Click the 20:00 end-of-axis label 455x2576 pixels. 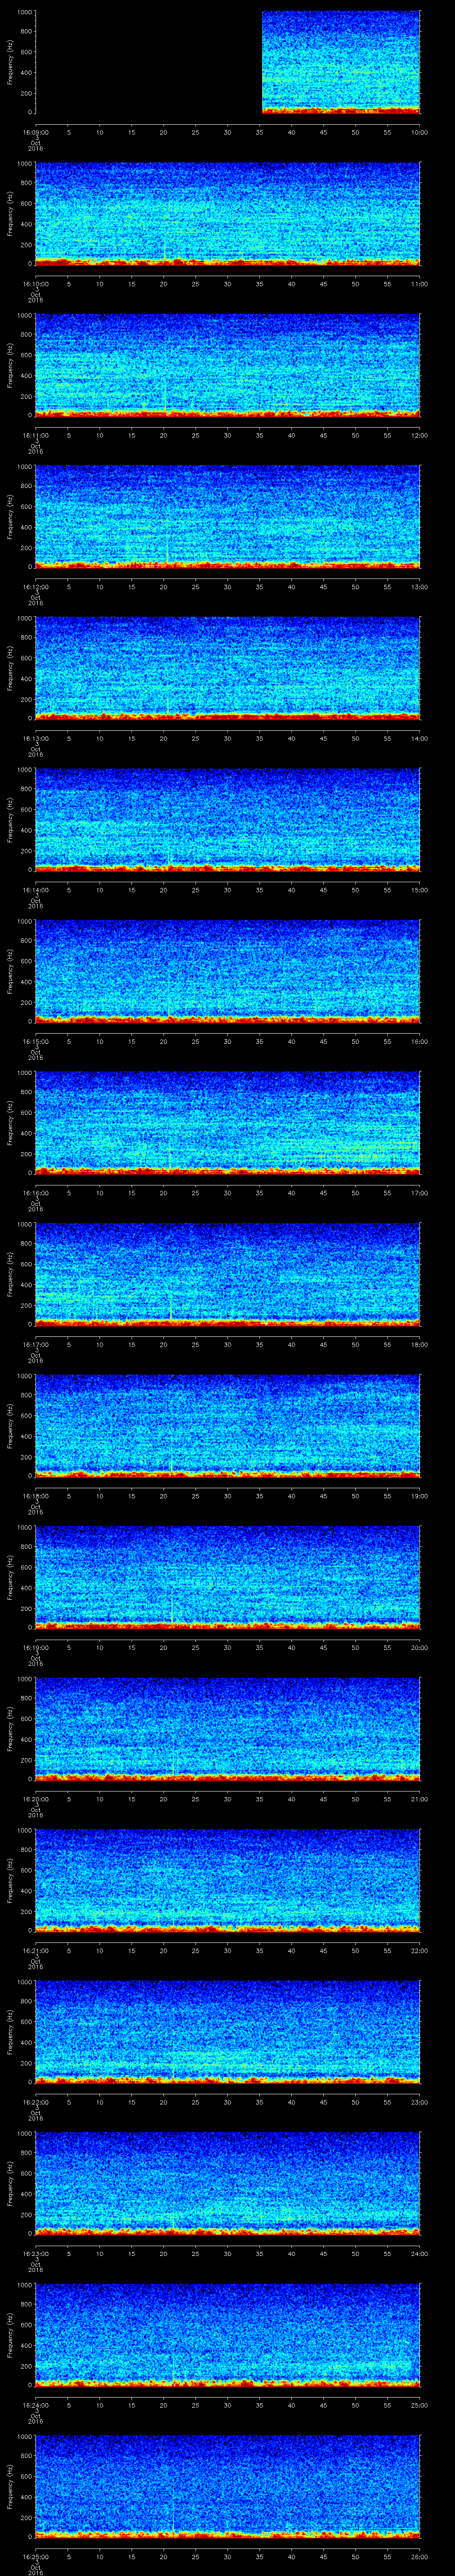419,1647
